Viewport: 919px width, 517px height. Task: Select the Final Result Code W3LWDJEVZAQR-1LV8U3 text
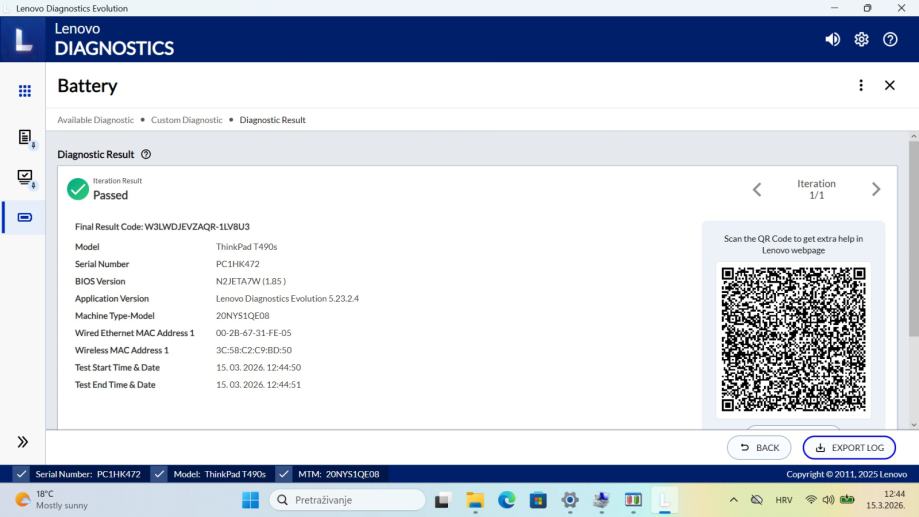pos(162,226)
